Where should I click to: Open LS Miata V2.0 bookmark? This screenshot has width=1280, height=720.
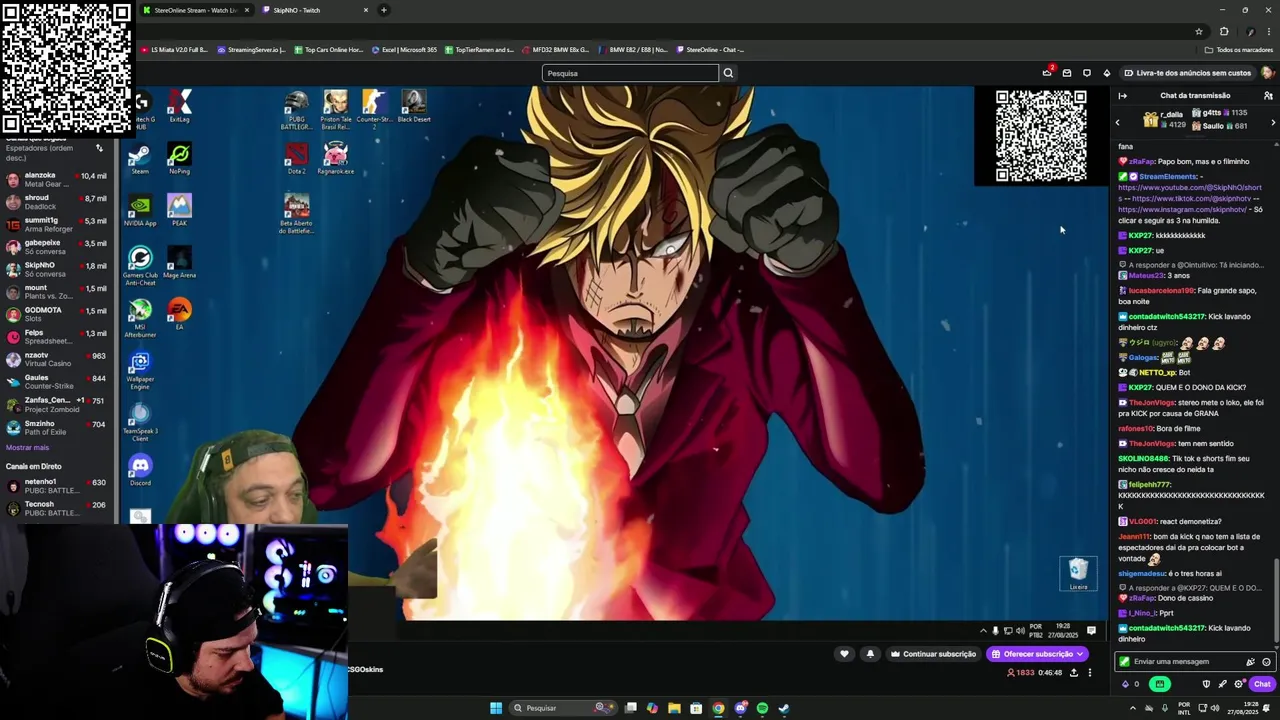(x=175, y=49)
